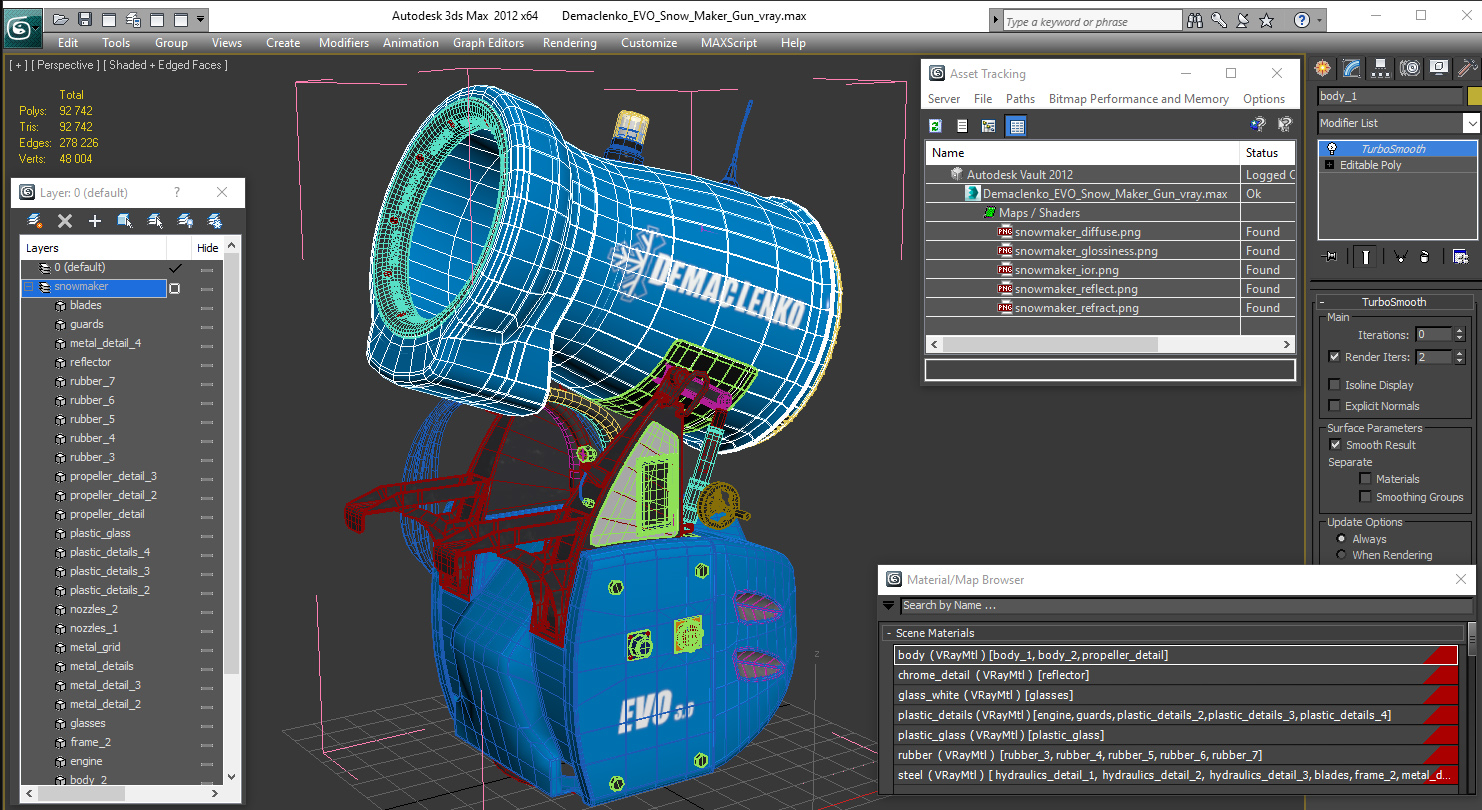
Task: Open the Motion command panel tab
Action: (1410, 68)
